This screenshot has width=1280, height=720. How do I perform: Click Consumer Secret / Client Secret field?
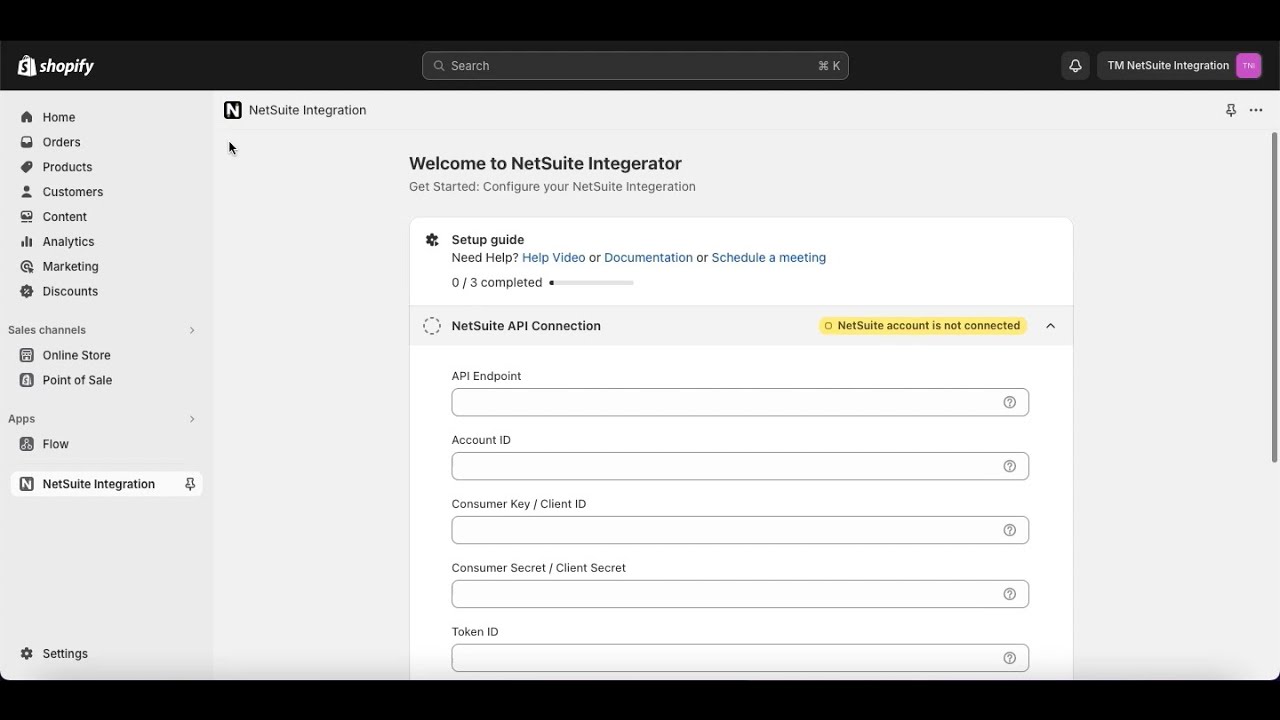pyautogui.click(x=740, y=594)
